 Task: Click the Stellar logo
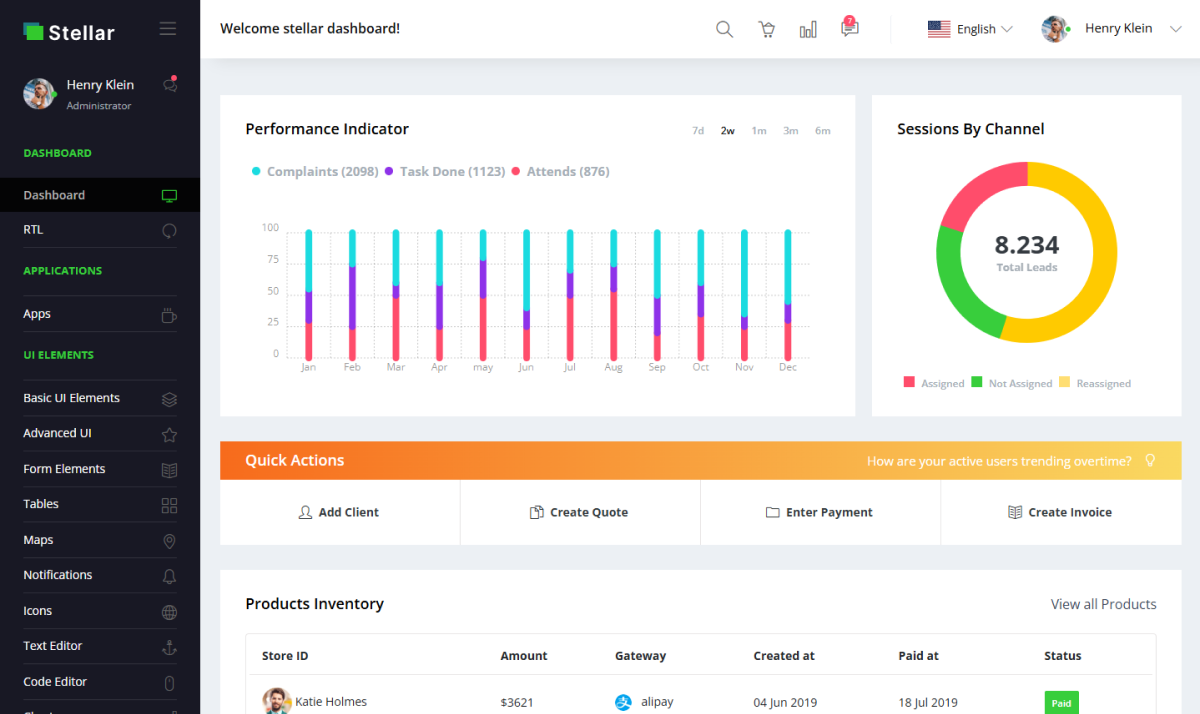pos(69,32)
